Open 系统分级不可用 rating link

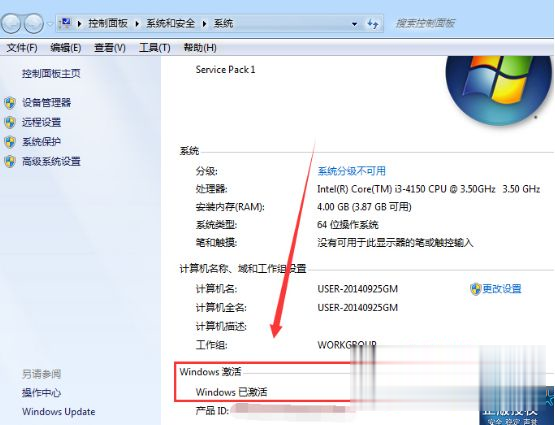(x=351, y=171)
